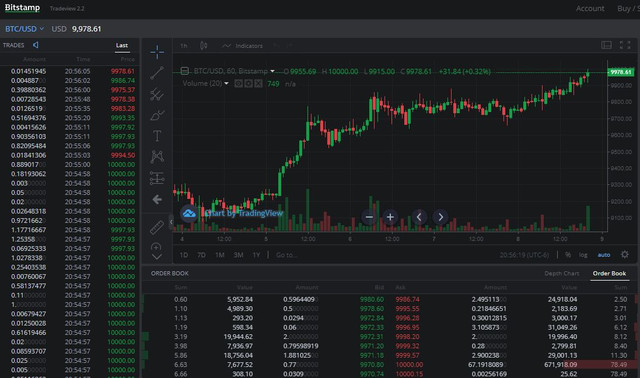Click Go to date field
The height and width of the screenshot is (378, 640).
(x=287, y=255)
